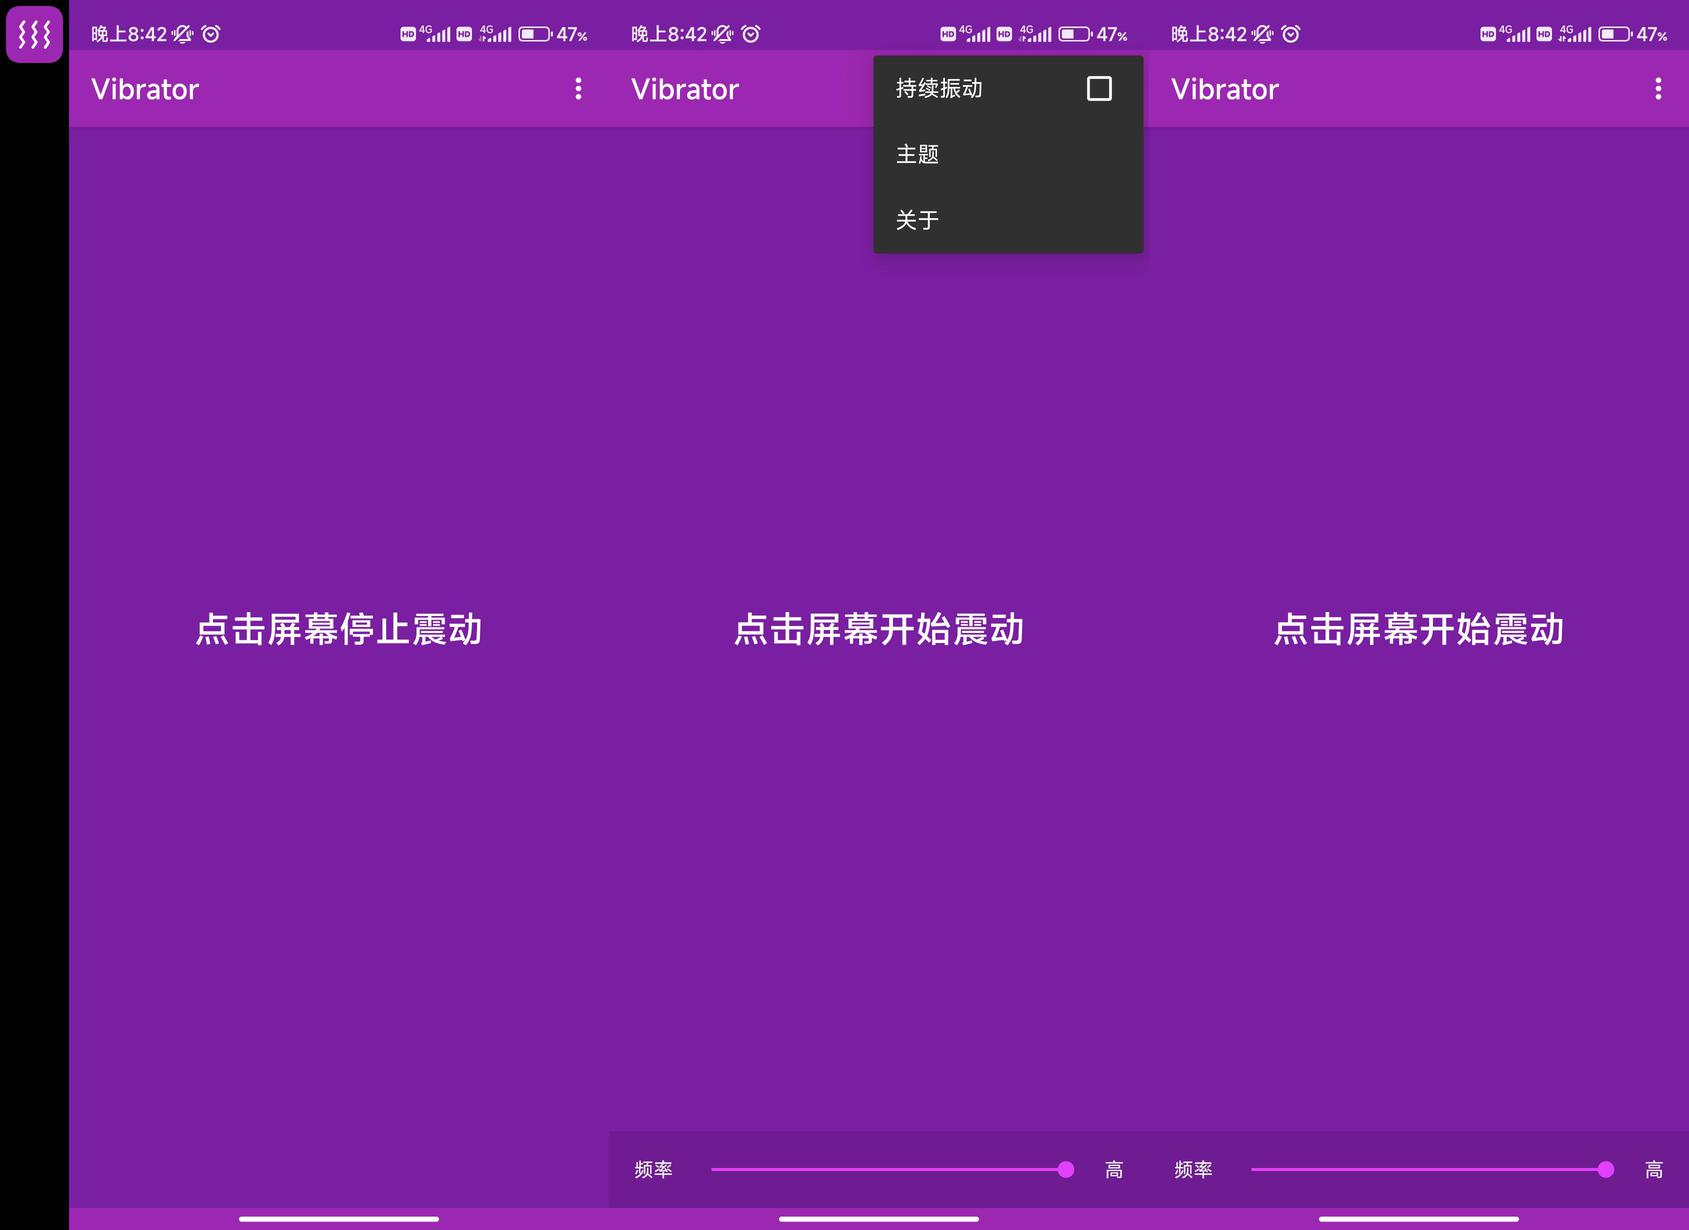Click the Vibrator title in the left screen

tap(145, 89)
